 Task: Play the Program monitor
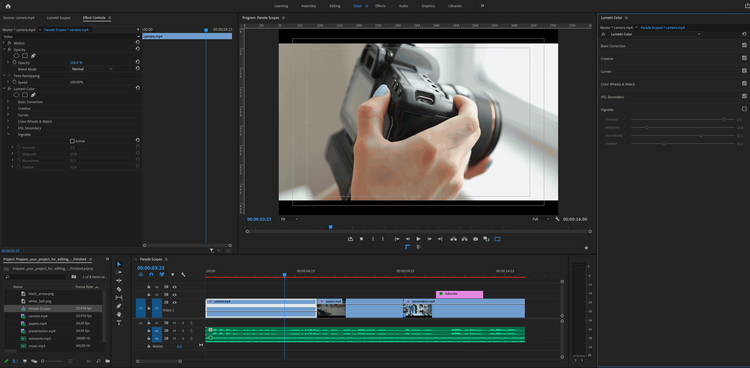(419, 239)
